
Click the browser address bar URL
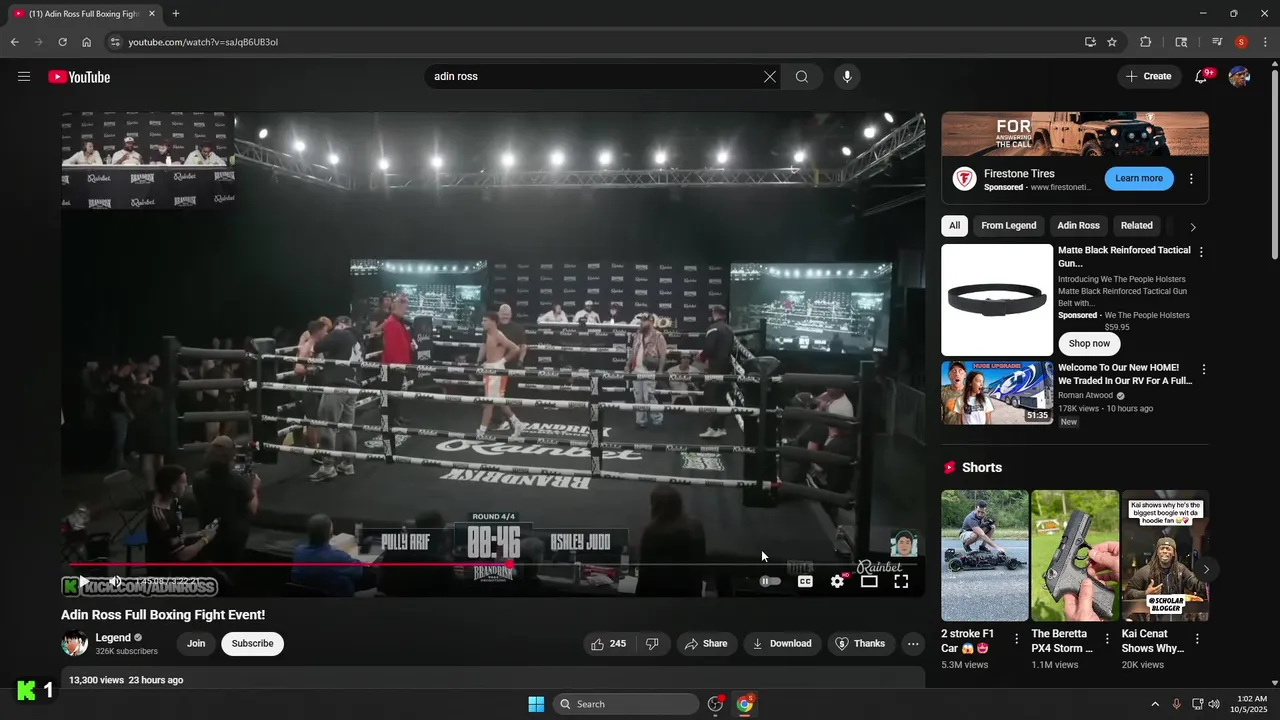point(203,42)
